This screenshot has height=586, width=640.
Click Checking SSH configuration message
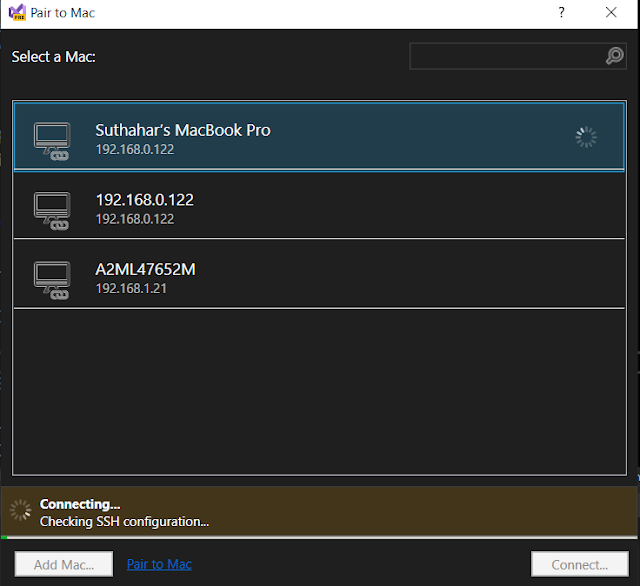(124, 522)
